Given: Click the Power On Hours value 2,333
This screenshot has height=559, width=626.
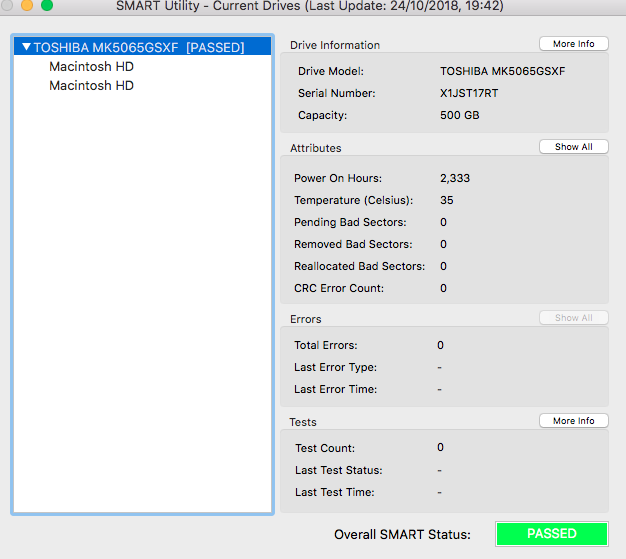Looking at the screenshot, I should [x=455, y=178].
